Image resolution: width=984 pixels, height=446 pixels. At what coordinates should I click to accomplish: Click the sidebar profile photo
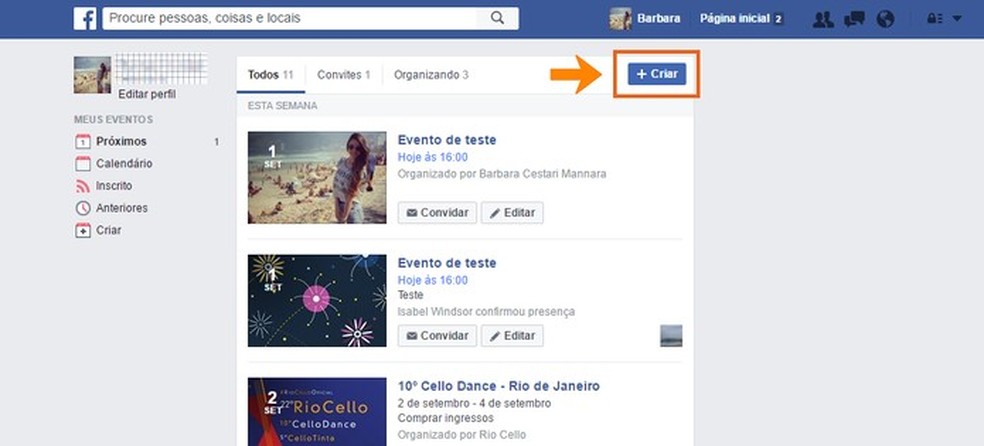[92, 75]
